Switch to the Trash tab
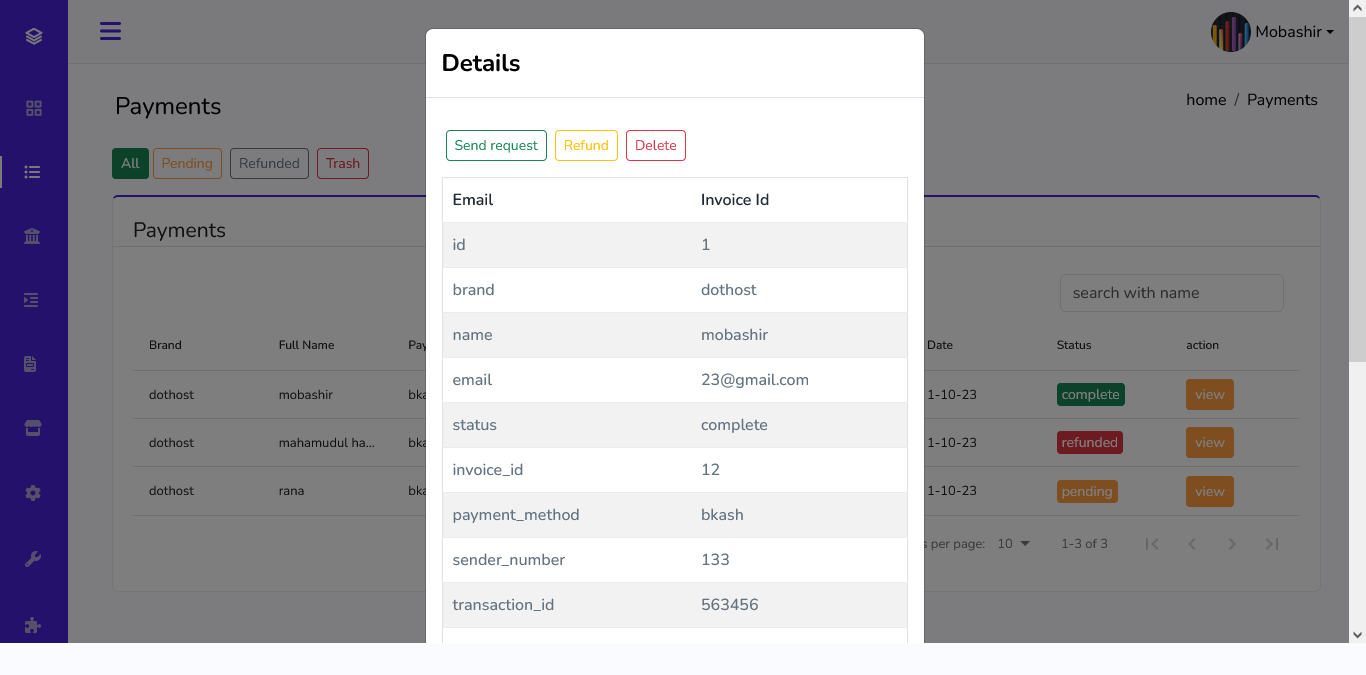The height and width of the screenshot is (675, 1366). point(342,163)
